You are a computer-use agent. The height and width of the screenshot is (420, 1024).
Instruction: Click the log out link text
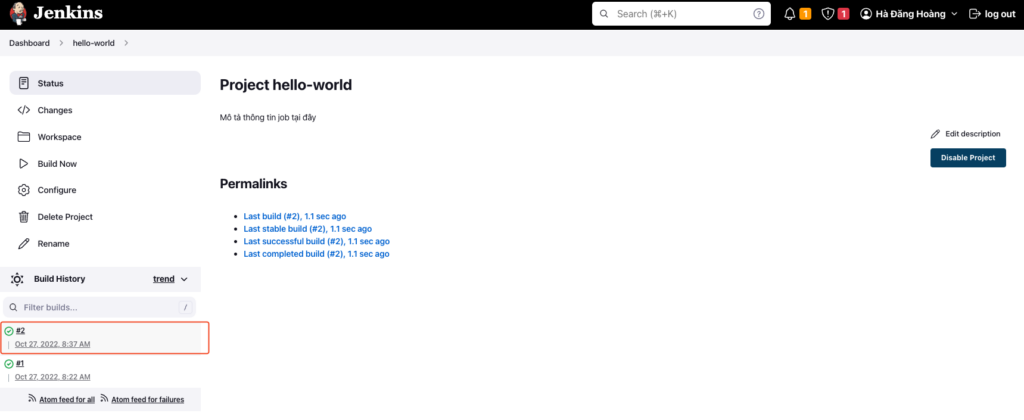coord(1000,14)
